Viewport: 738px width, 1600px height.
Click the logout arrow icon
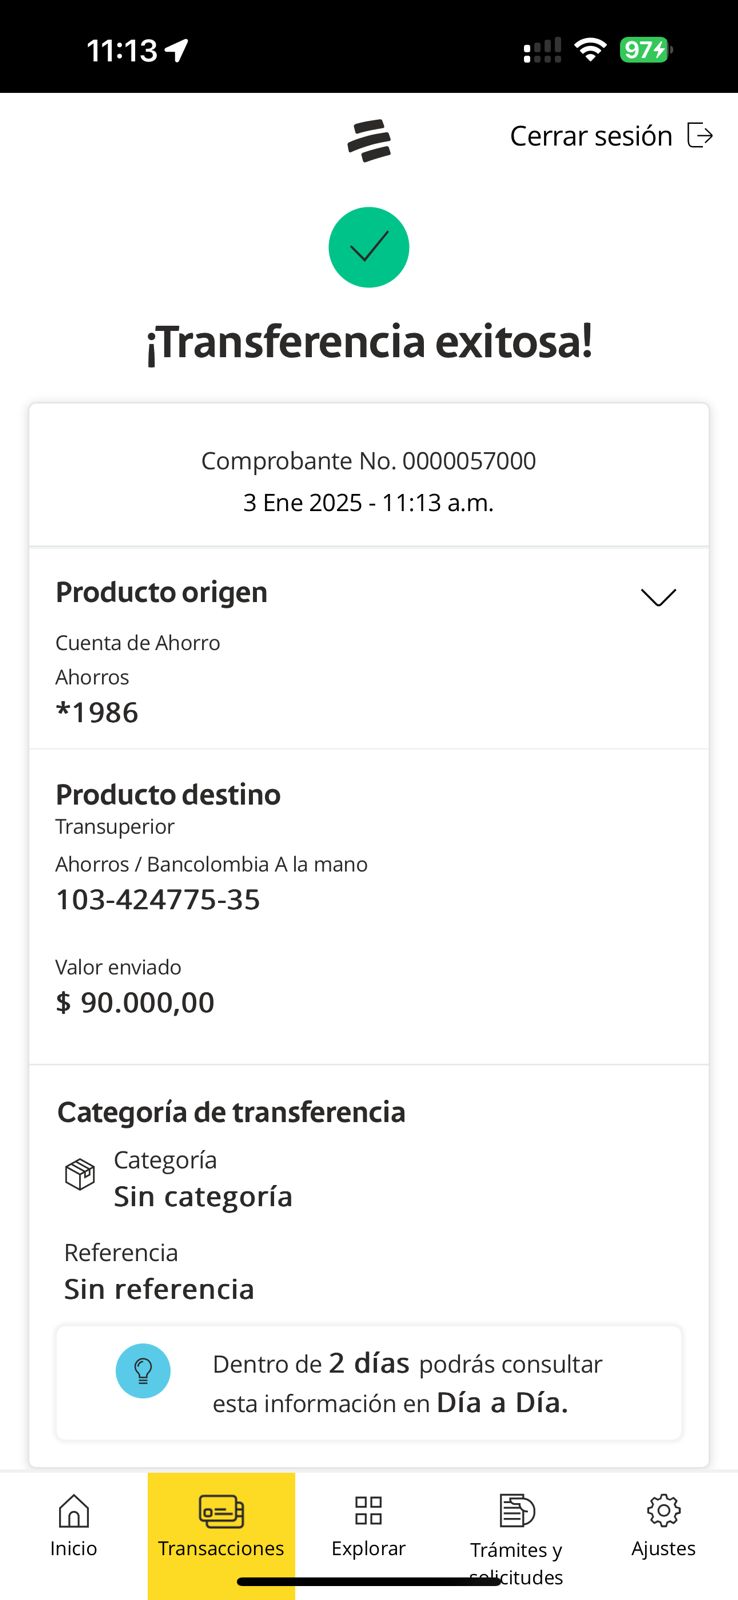pyautogui.click(x=700, y=135)
